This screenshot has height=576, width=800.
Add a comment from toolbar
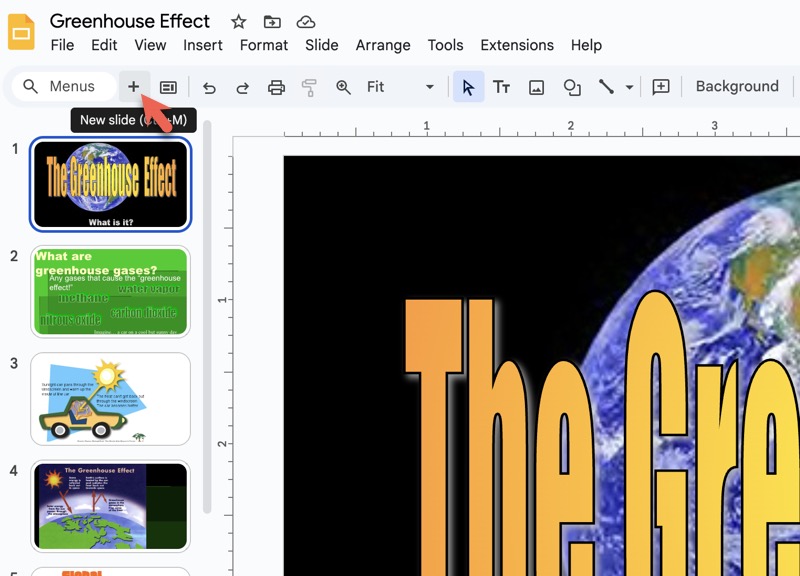[x=661, y=87]
